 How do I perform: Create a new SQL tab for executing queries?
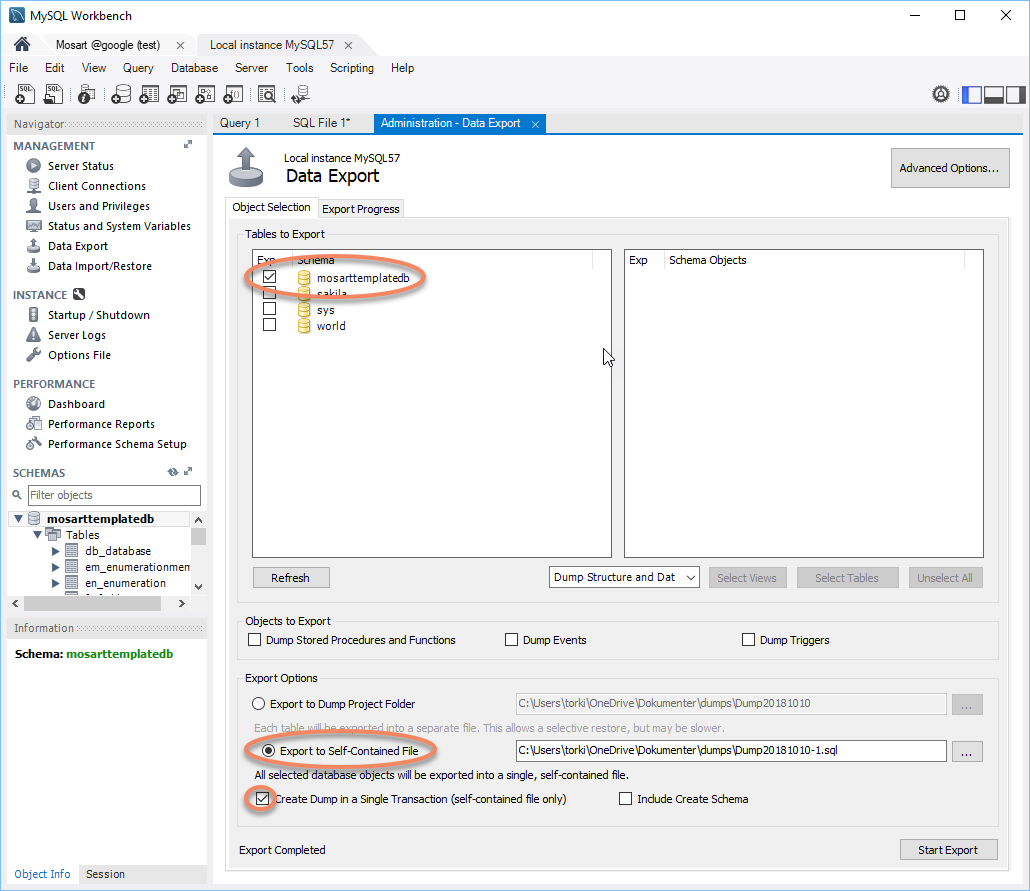[x=24, y=93]
